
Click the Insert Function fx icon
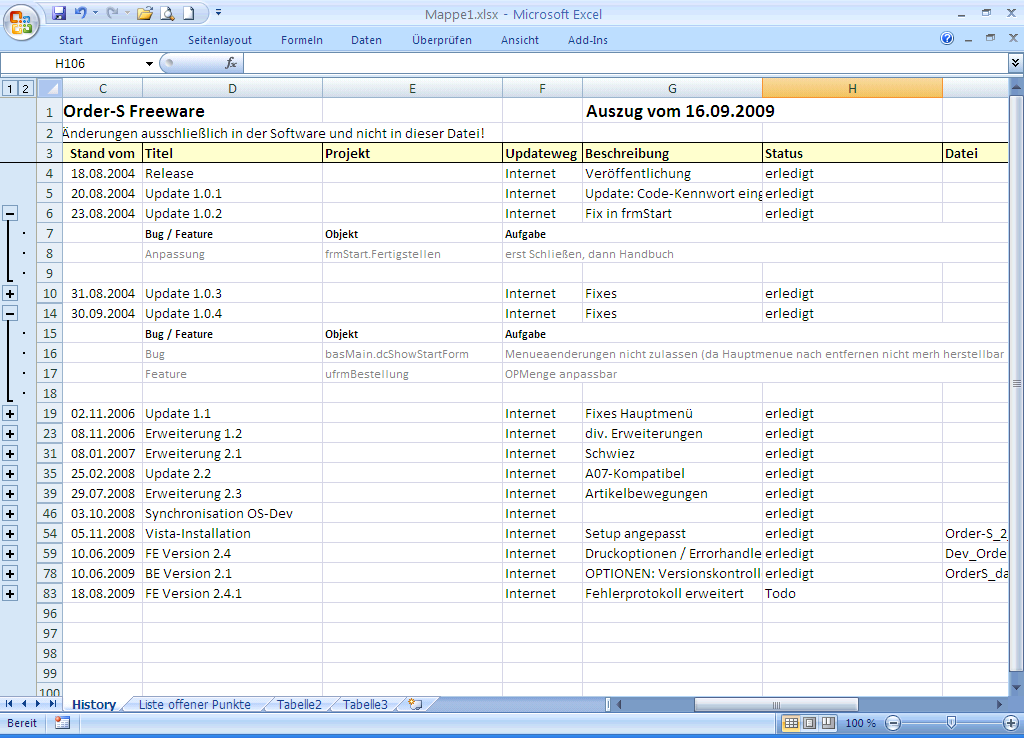(231, 63)
